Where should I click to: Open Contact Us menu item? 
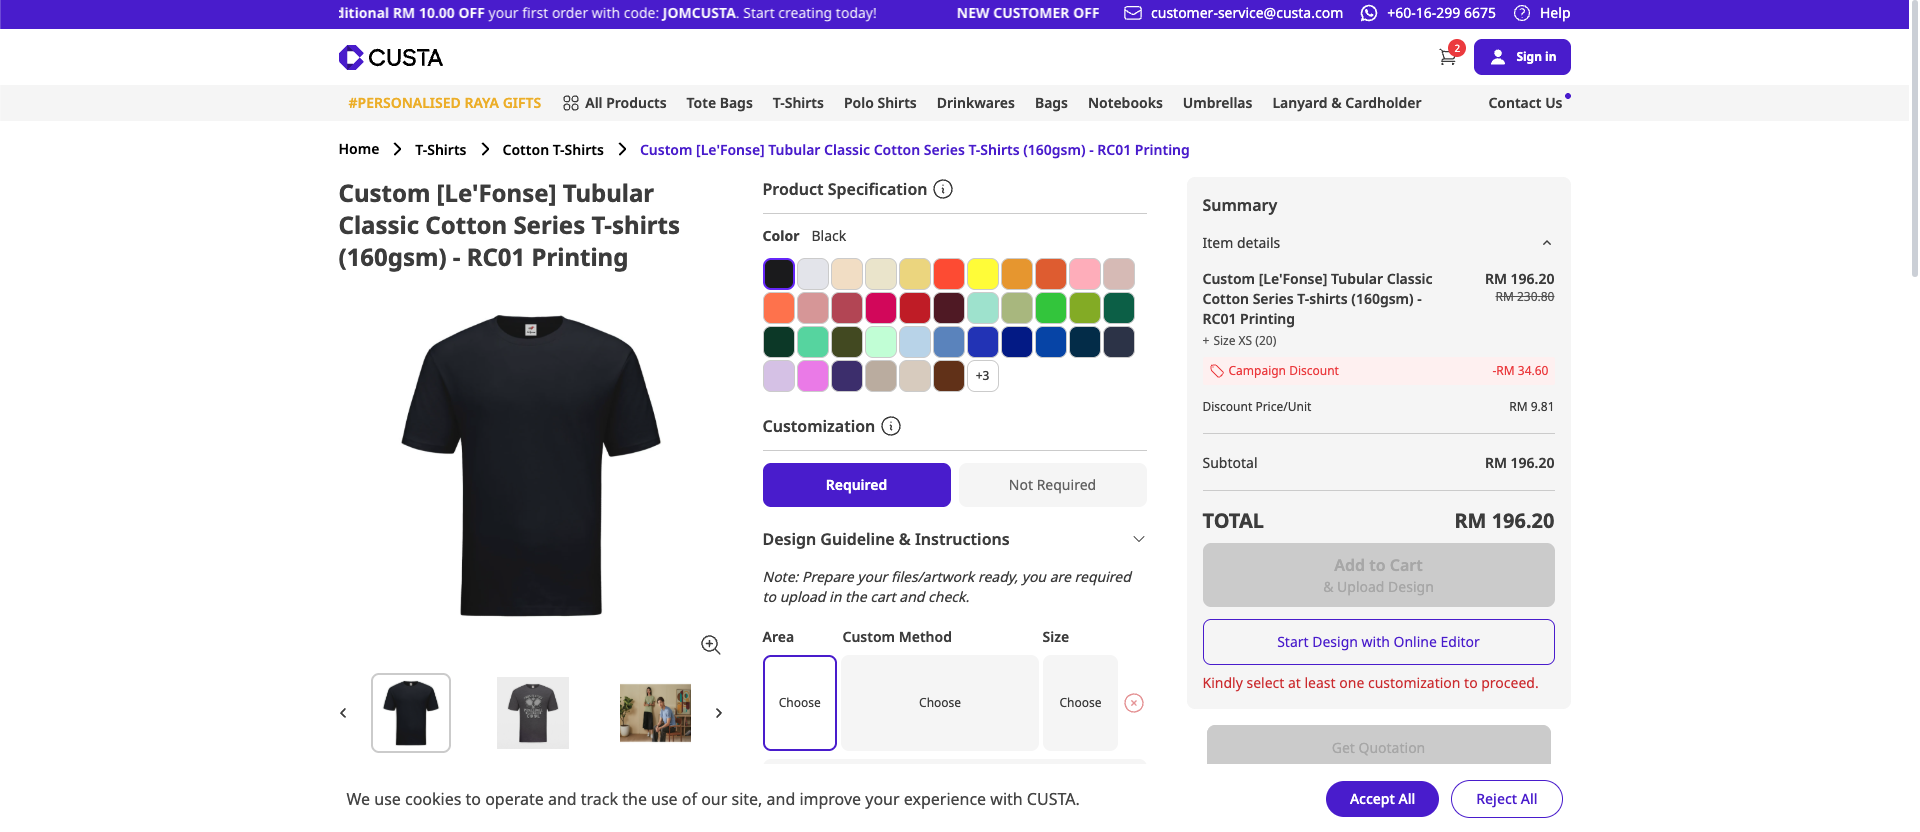coord(1525,103)
